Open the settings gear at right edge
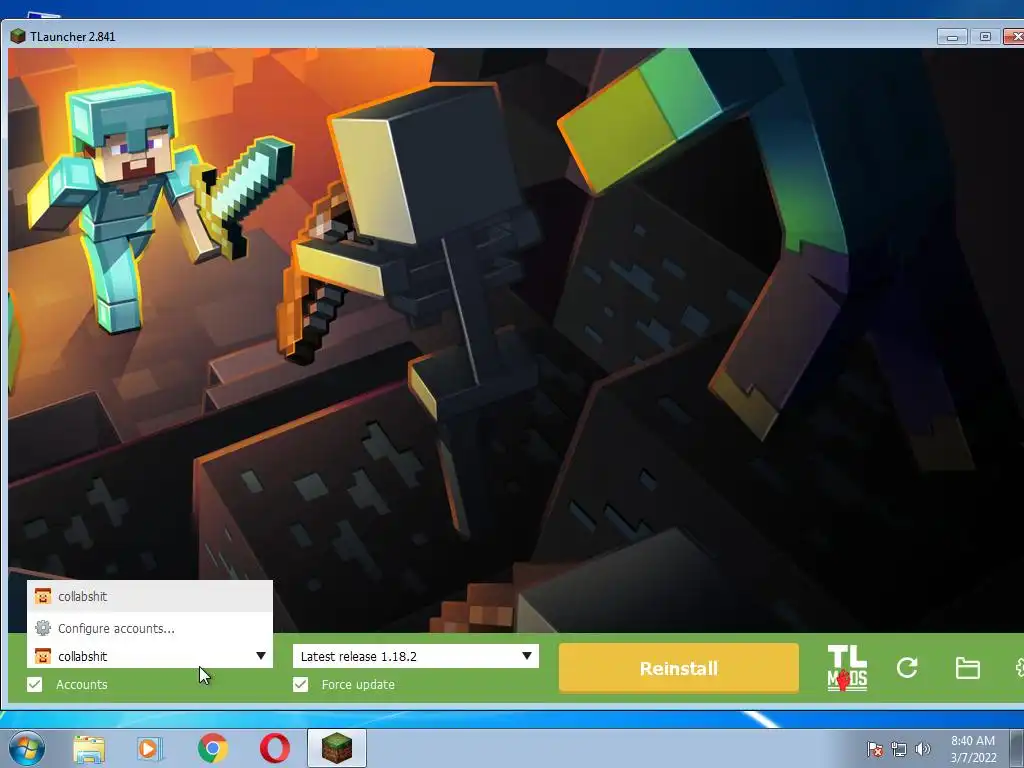 point(1019,667)
